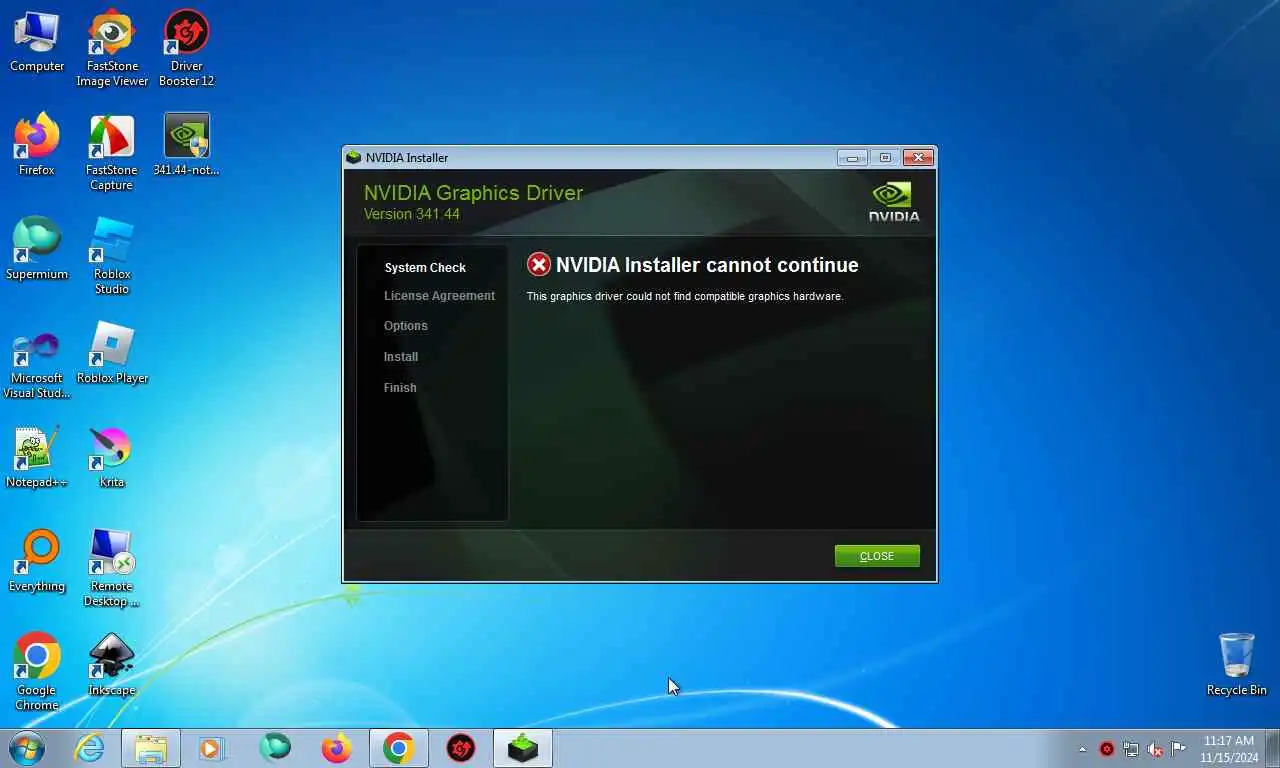The width and height of the screenshot is (1280, 768).
Task: Minimize the NVIDIA Installer window
Action: [x=852, y=158]
